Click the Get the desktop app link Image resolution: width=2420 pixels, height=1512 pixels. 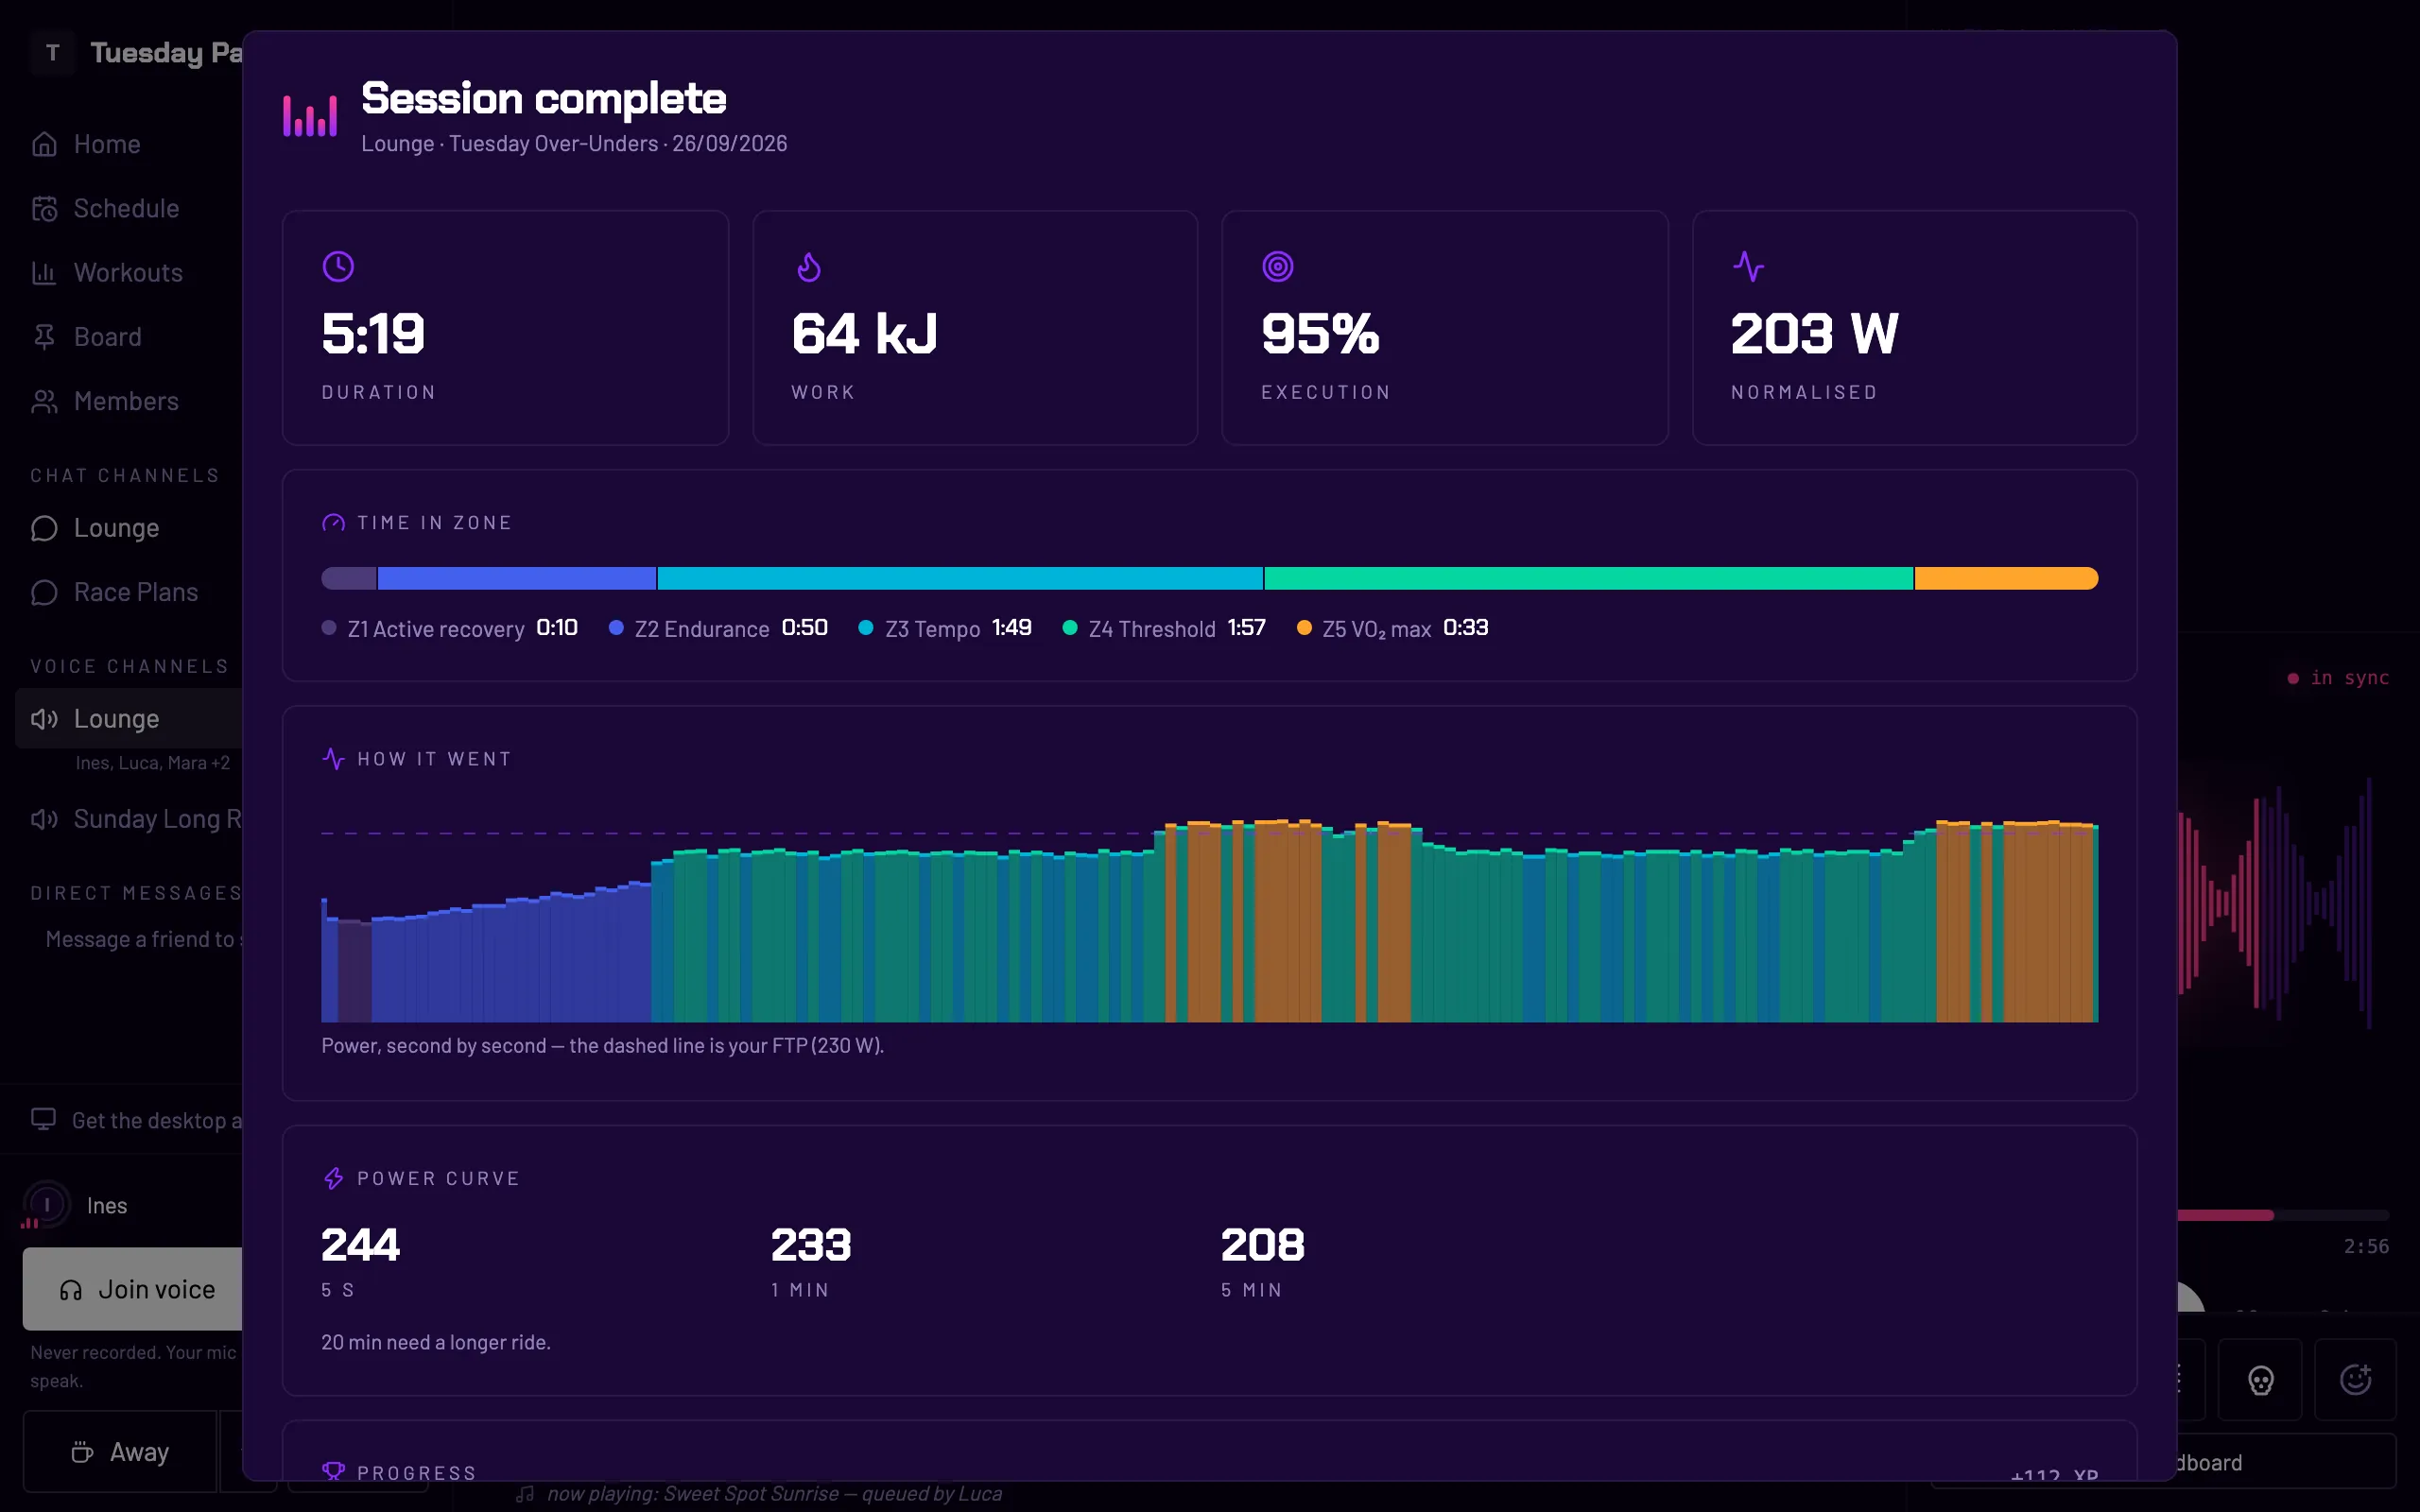(x=135, y=1120)
